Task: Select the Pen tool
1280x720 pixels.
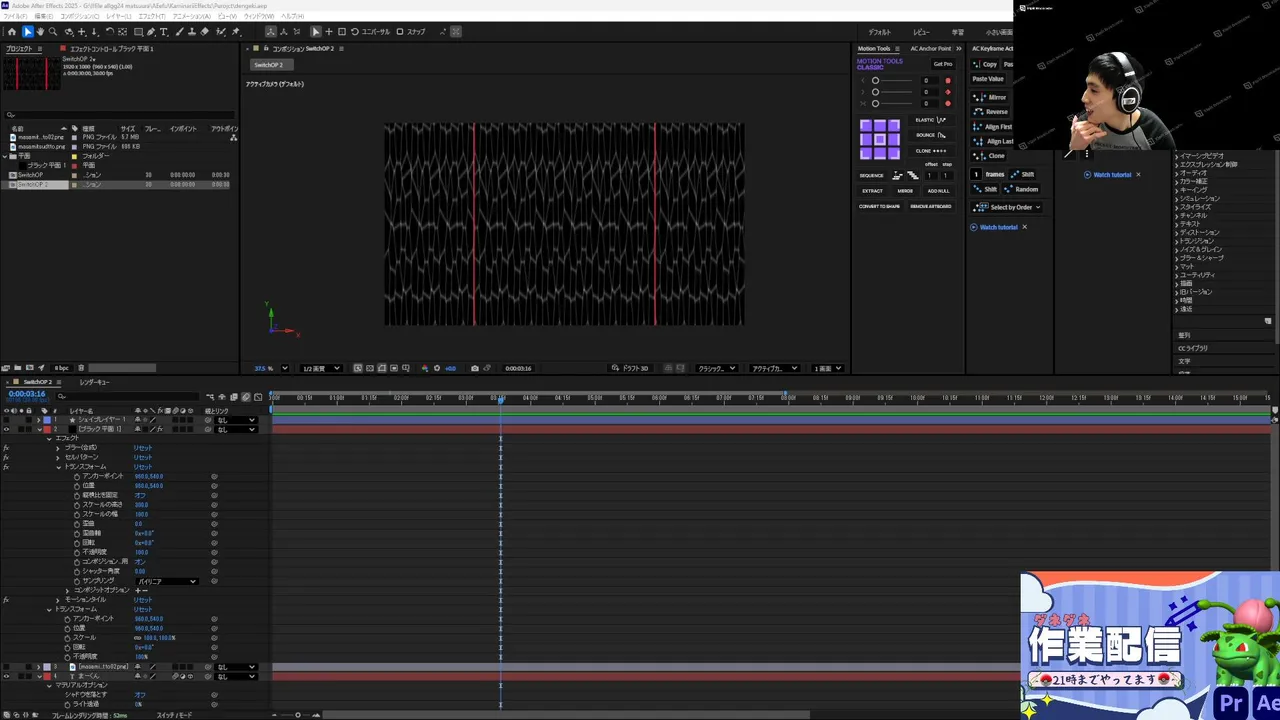Action: click(x=151, y=31)
